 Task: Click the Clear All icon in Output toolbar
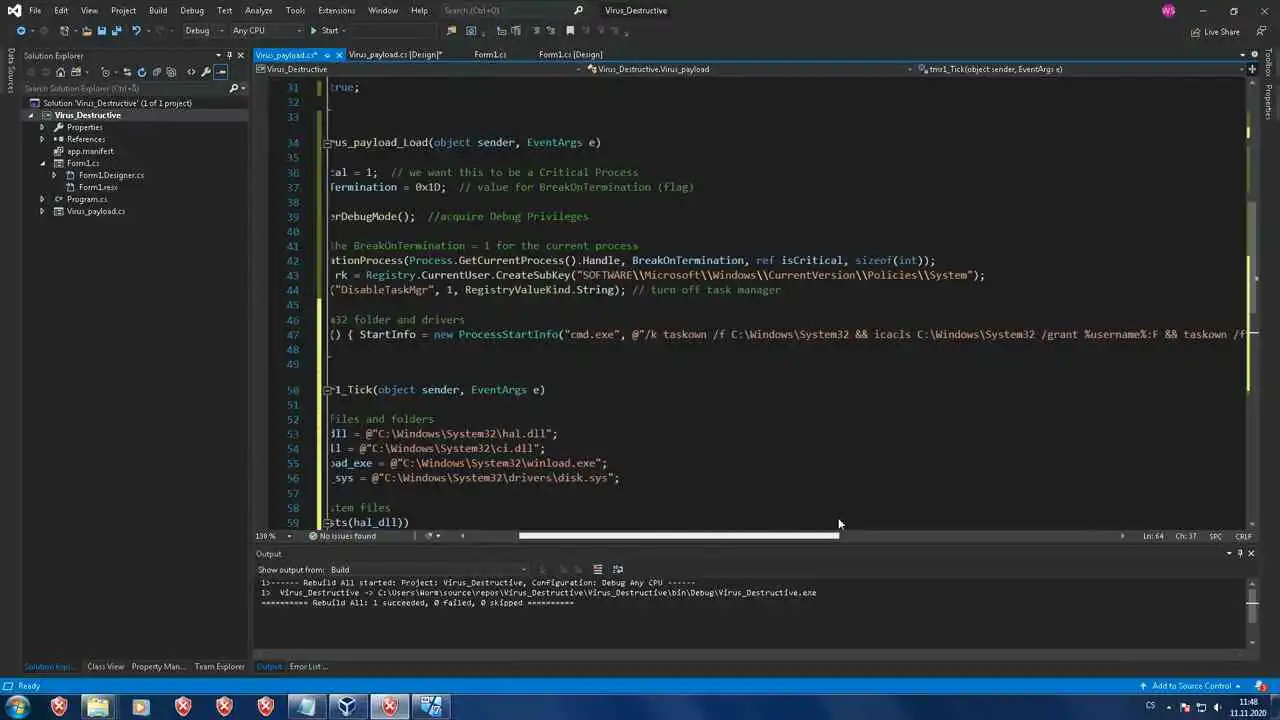[x=598, y=570]
